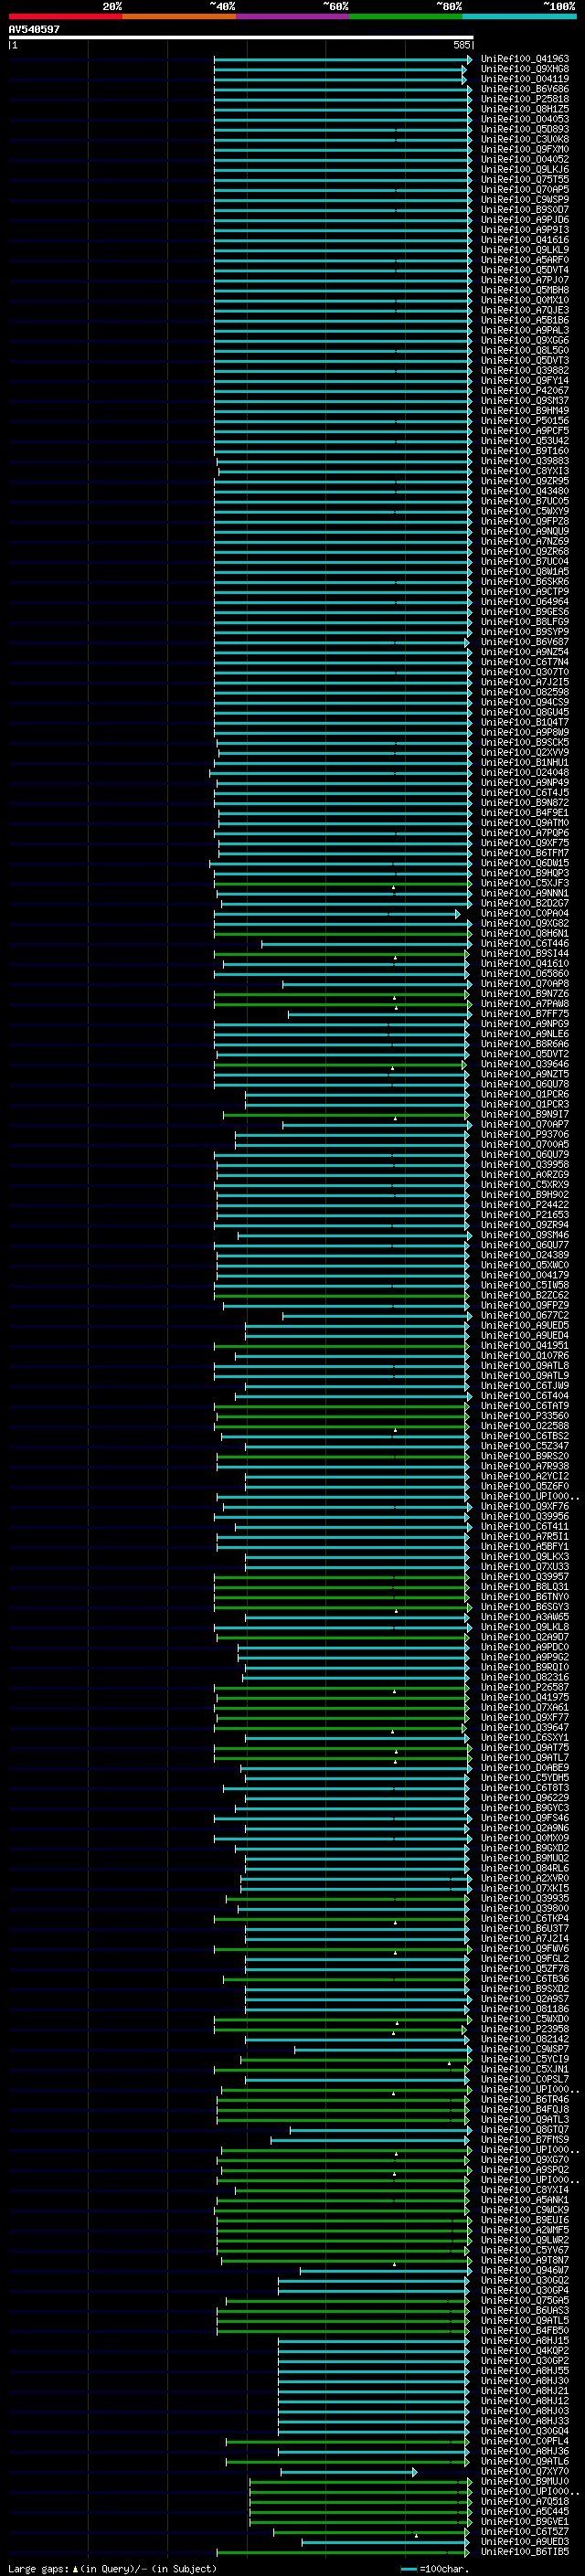Screen dimensions: 585x2576
Task: Click the red 20% identity legend segment
Action: click(x=65, y=16)
